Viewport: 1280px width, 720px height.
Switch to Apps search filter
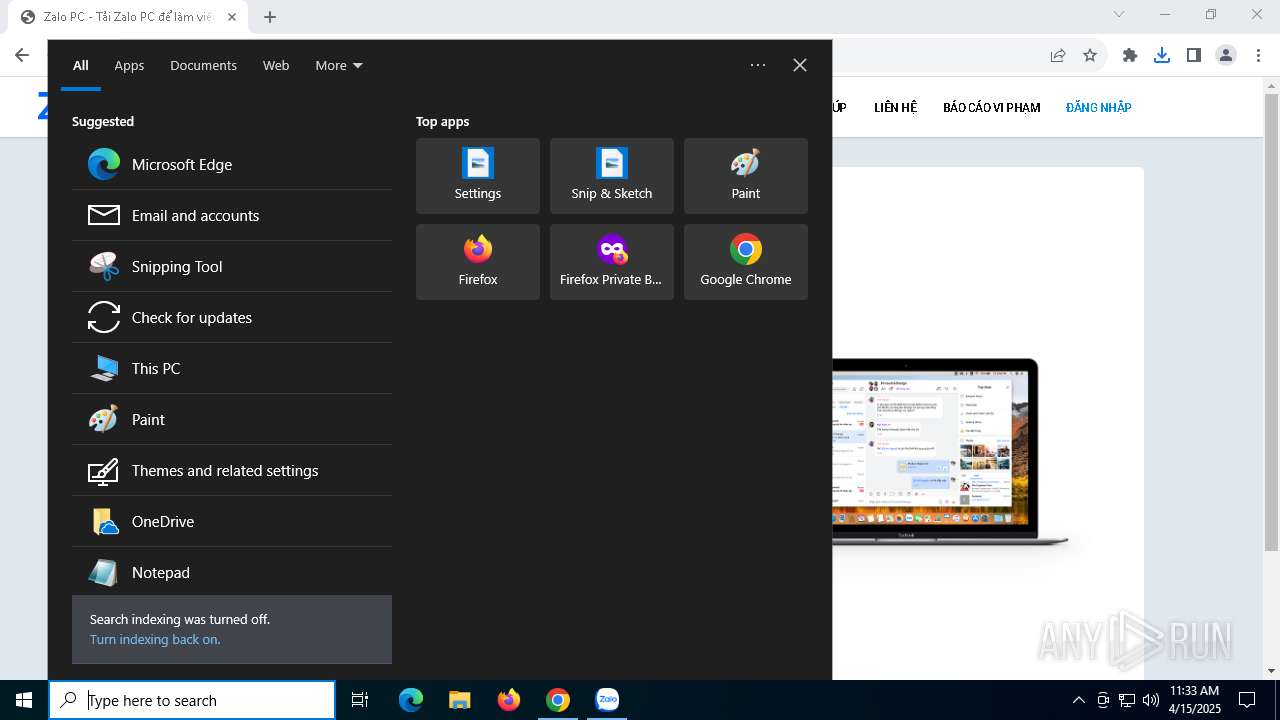tap(129, 65)
